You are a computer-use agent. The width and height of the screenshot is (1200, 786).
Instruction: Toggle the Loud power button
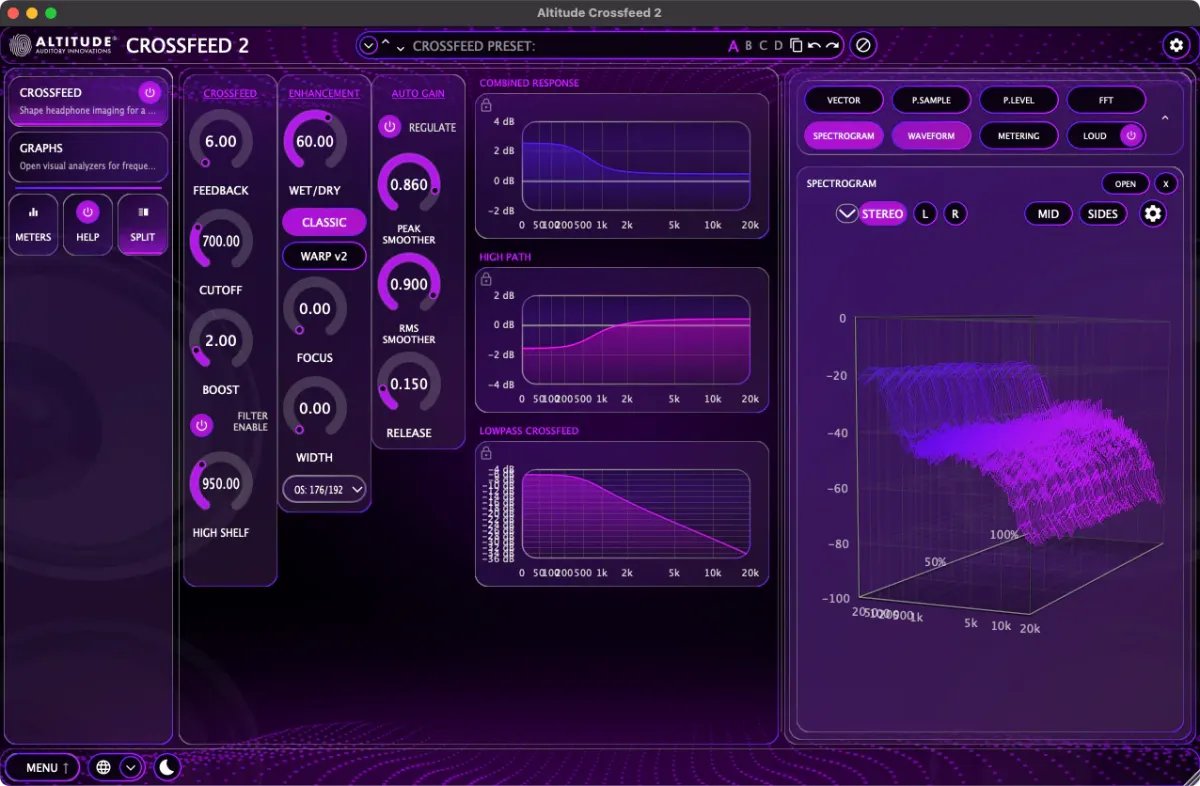point(1131,136)
